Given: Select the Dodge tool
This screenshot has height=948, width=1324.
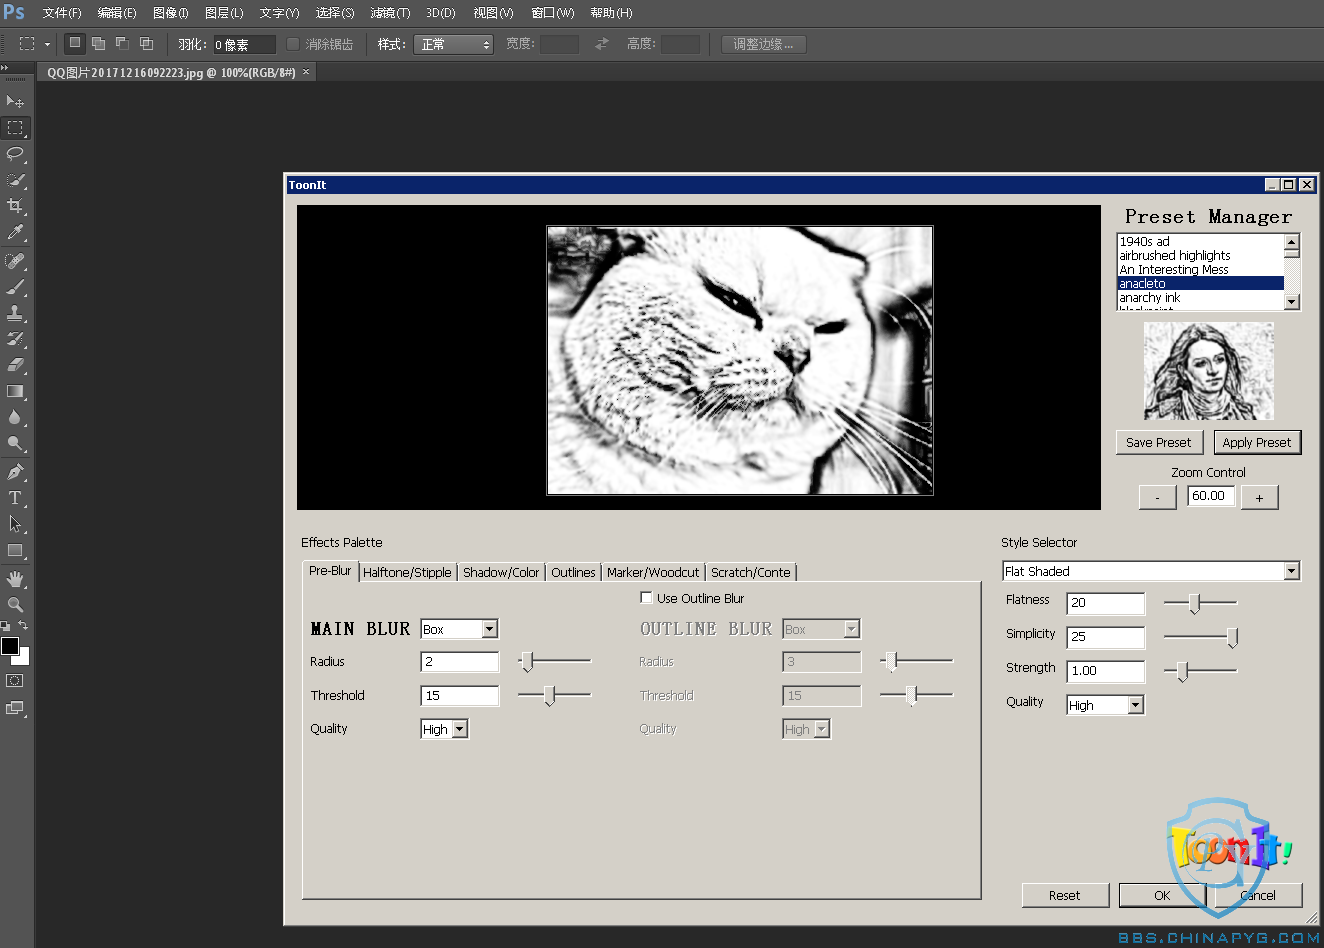Looking at the screenshot, I should pos(15,443).
